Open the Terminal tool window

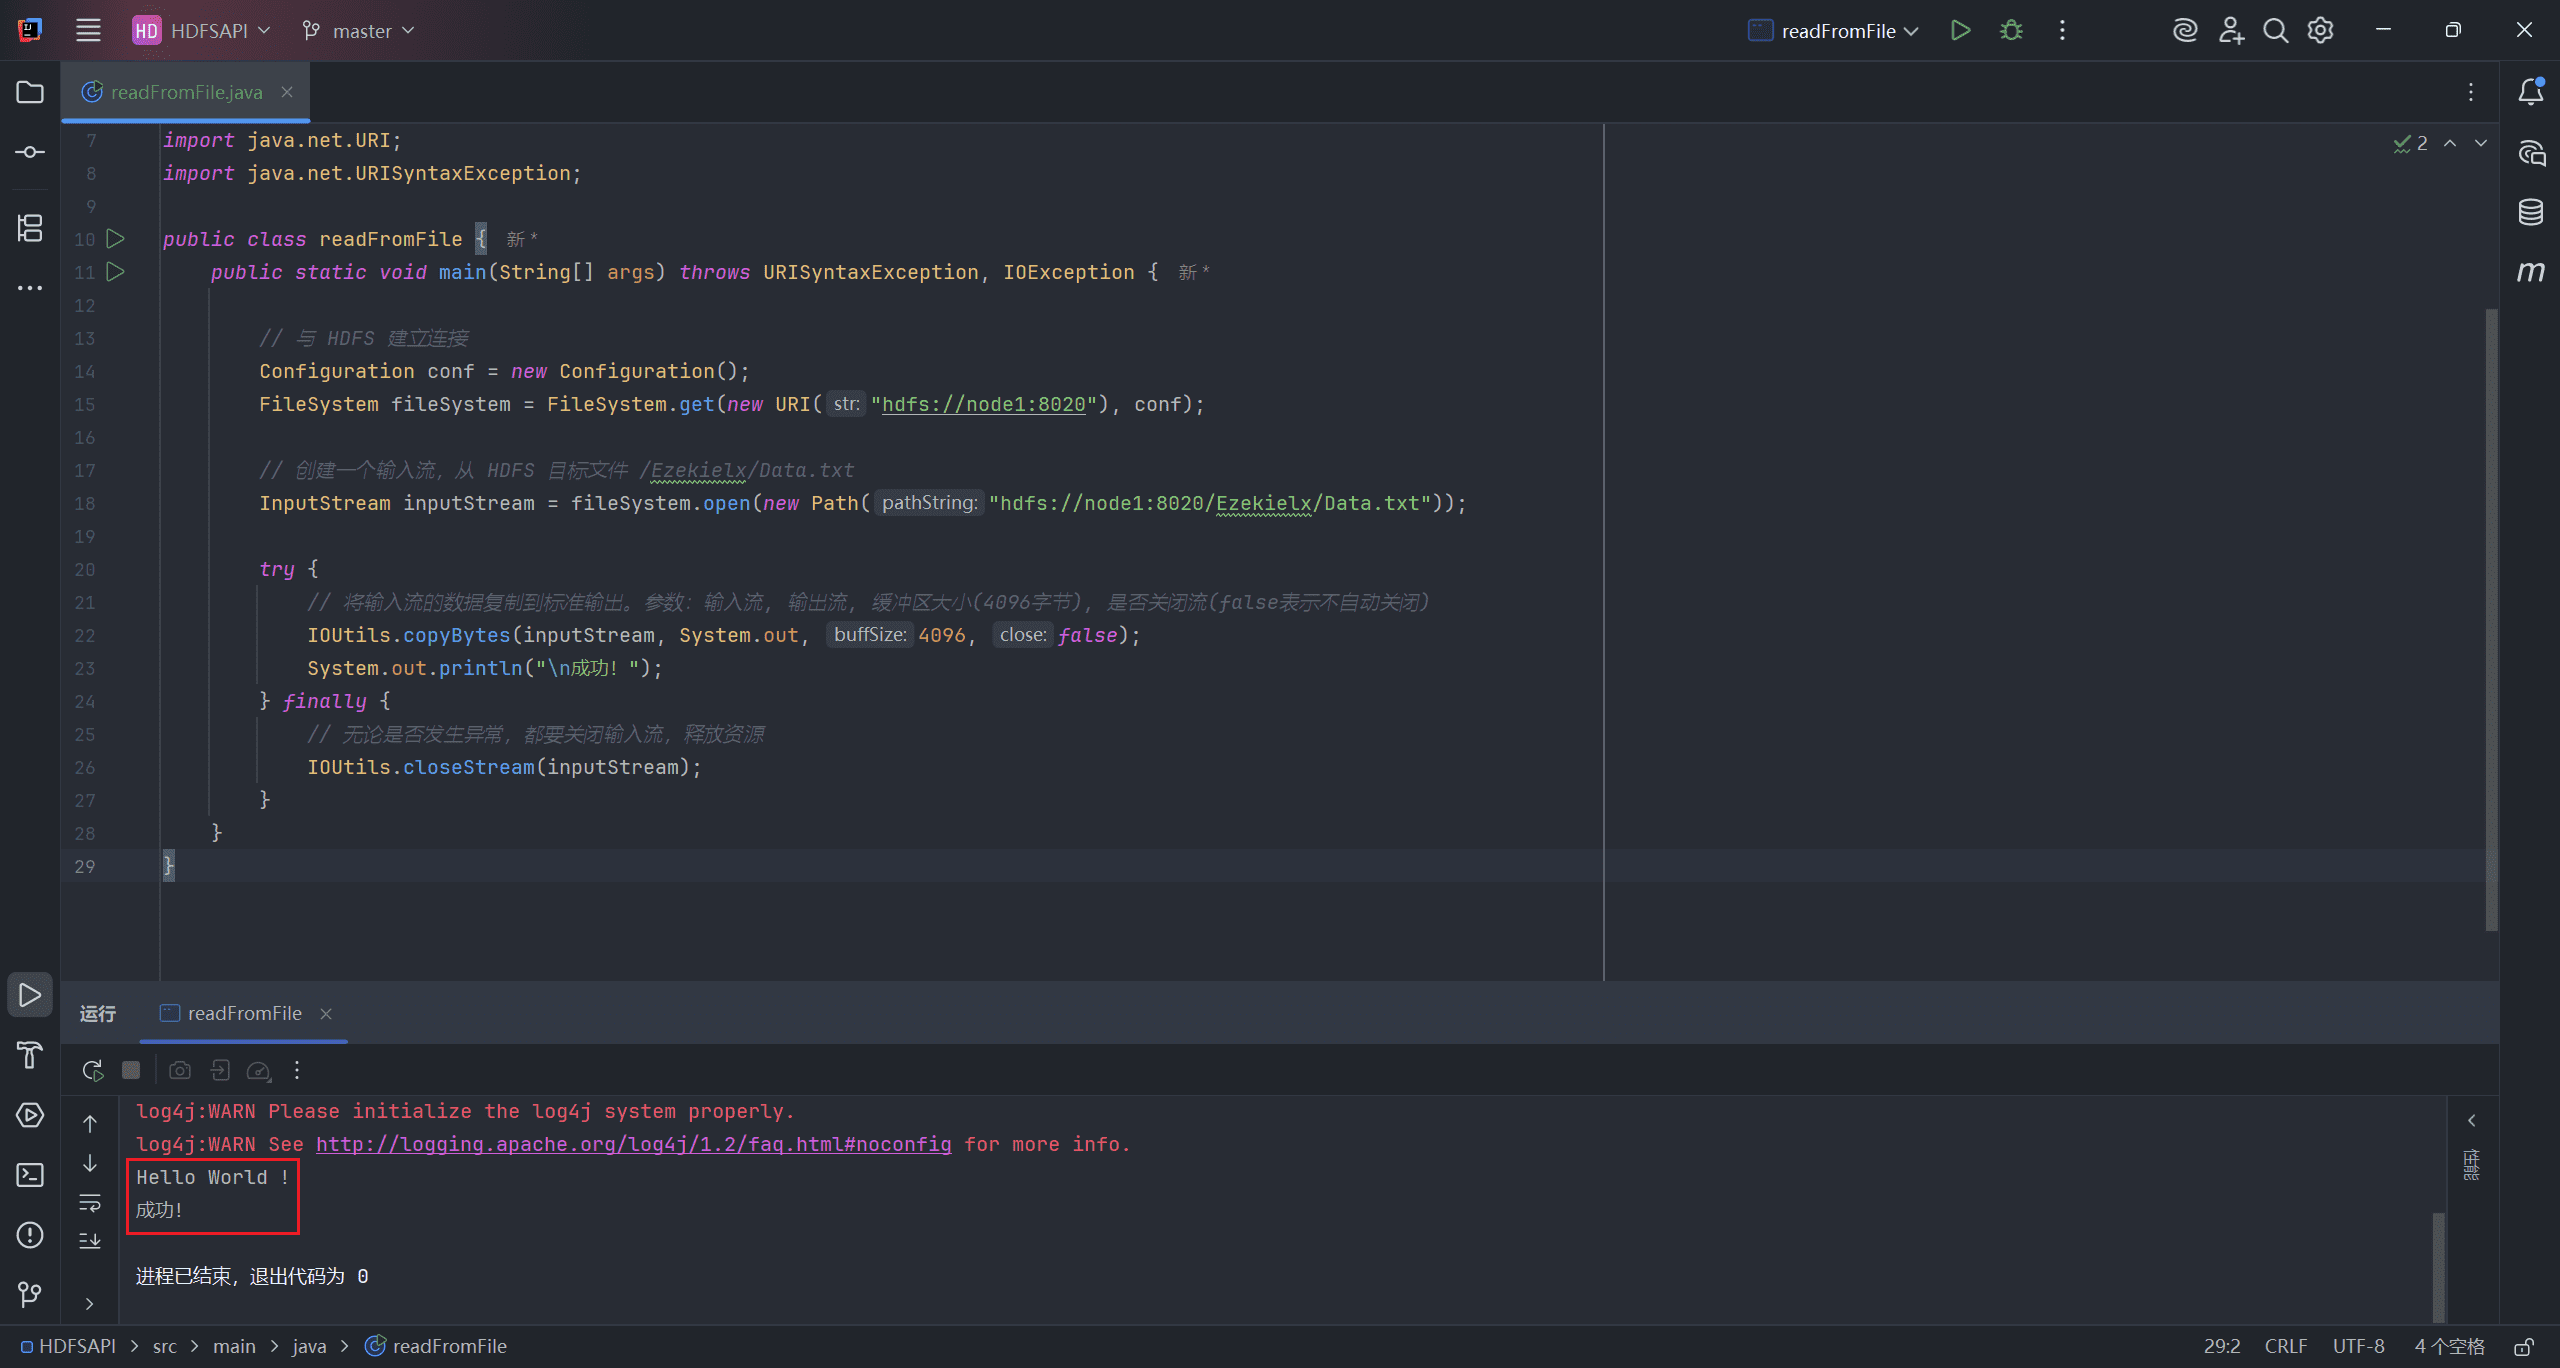coord(30,1175)
